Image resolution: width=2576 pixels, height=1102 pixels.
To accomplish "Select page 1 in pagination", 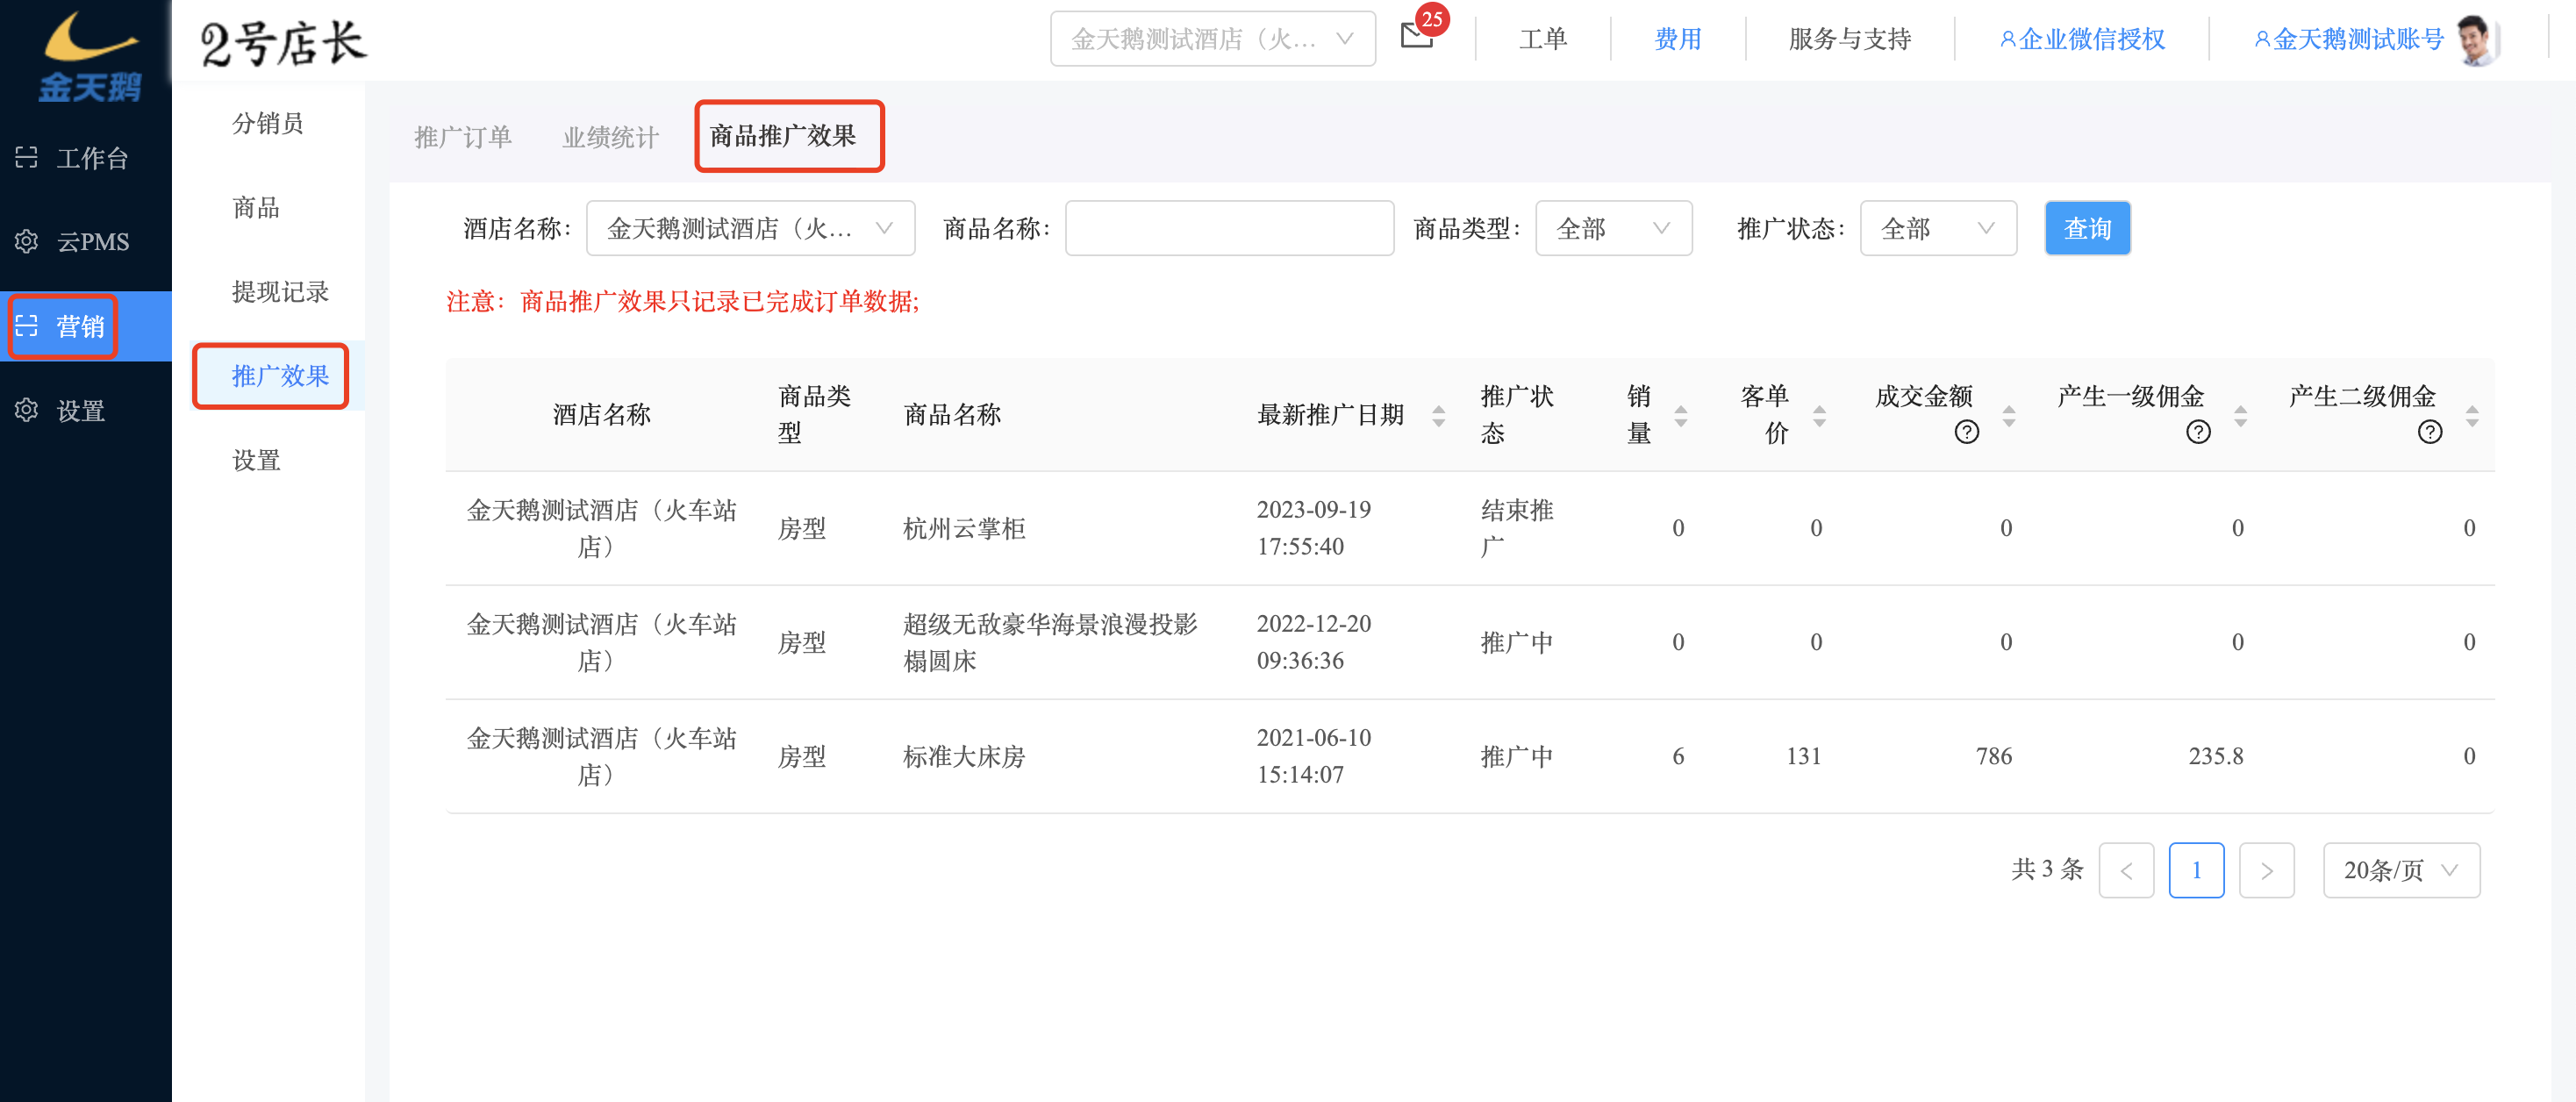I will pyautogui.click(x=2196, y=870).
